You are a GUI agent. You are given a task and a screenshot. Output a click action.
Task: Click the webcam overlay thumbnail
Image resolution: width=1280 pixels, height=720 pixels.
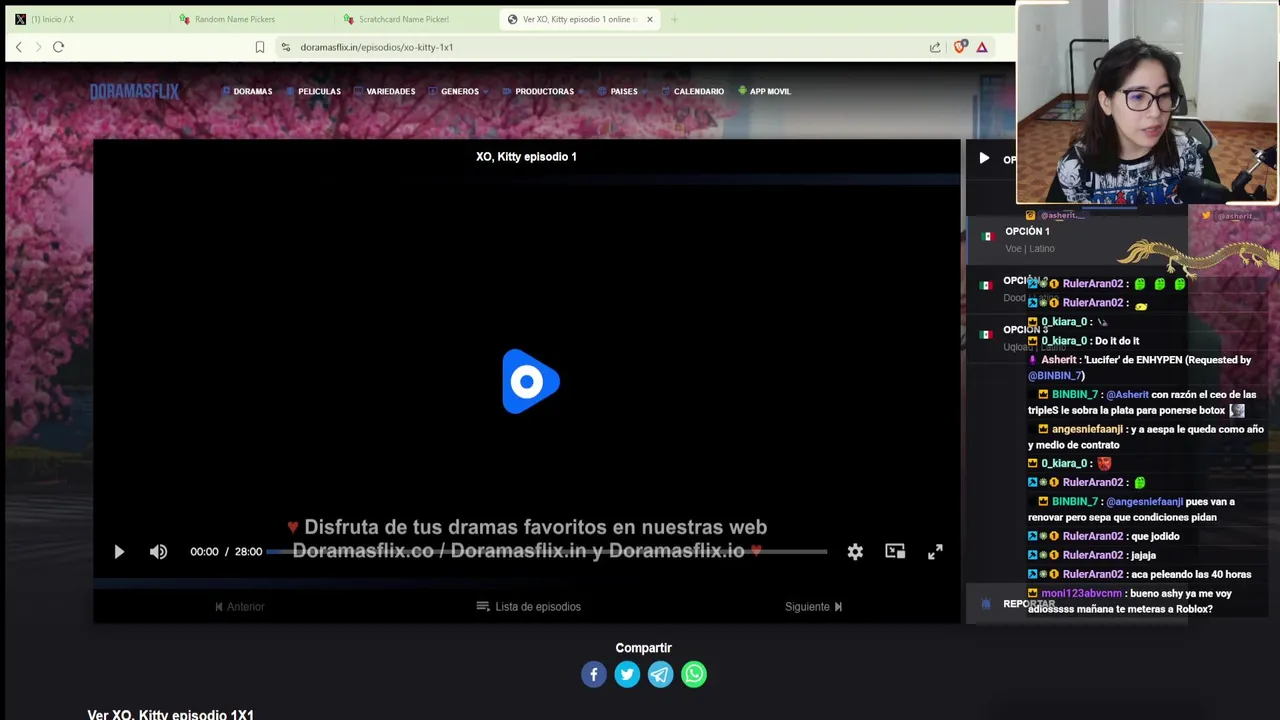coord(1147,103)
